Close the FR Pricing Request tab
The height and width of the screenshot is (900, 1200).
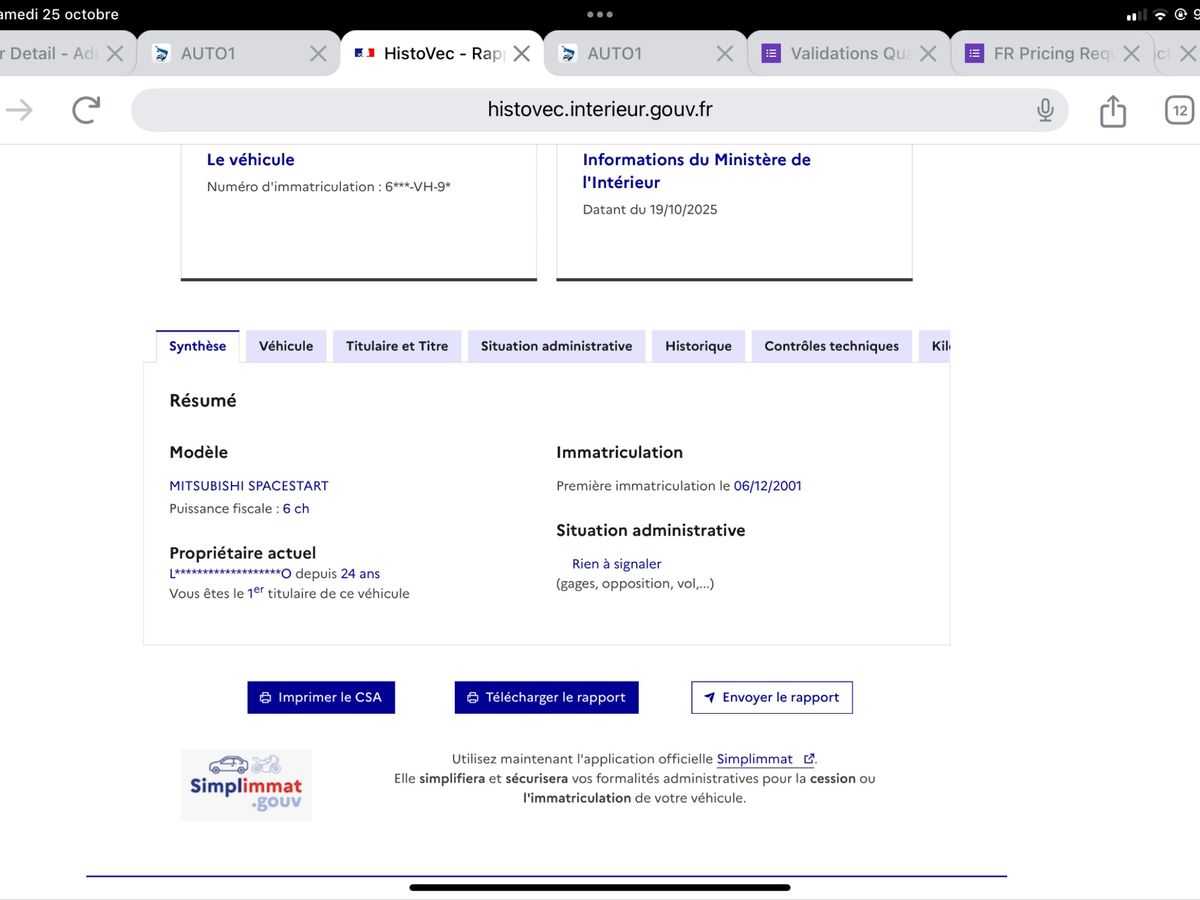point(1131,54)
